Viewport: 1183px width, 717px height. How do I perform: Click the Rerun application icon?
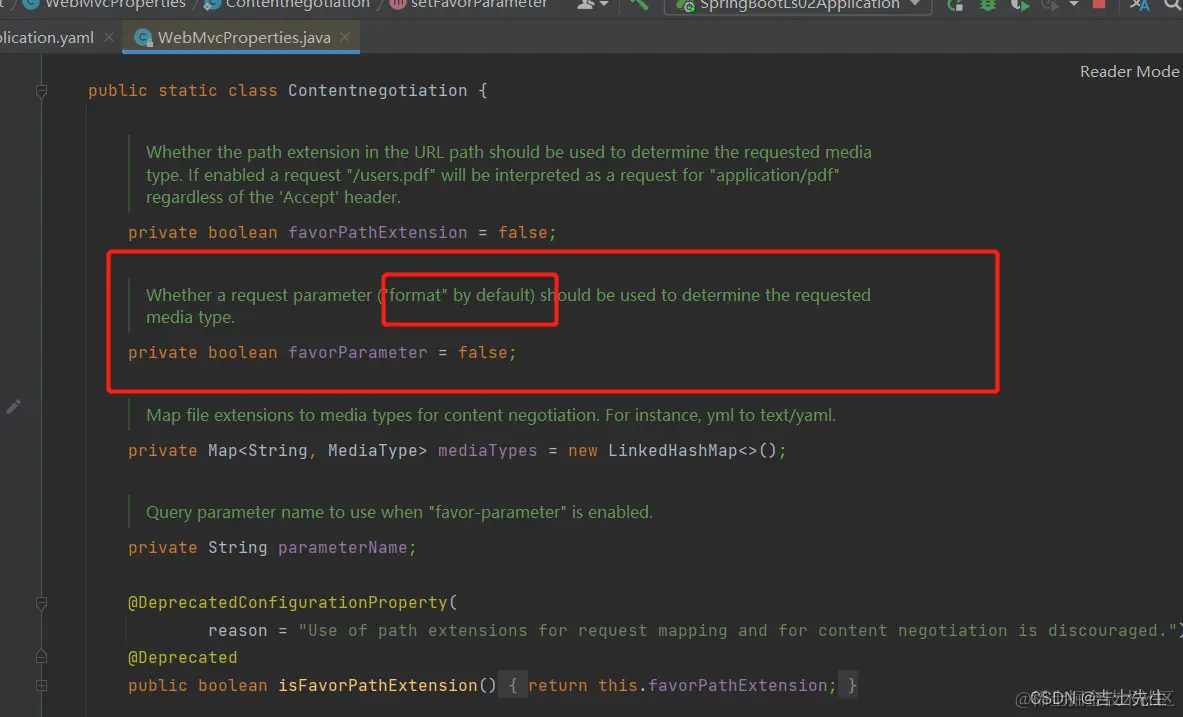point(955,5)
